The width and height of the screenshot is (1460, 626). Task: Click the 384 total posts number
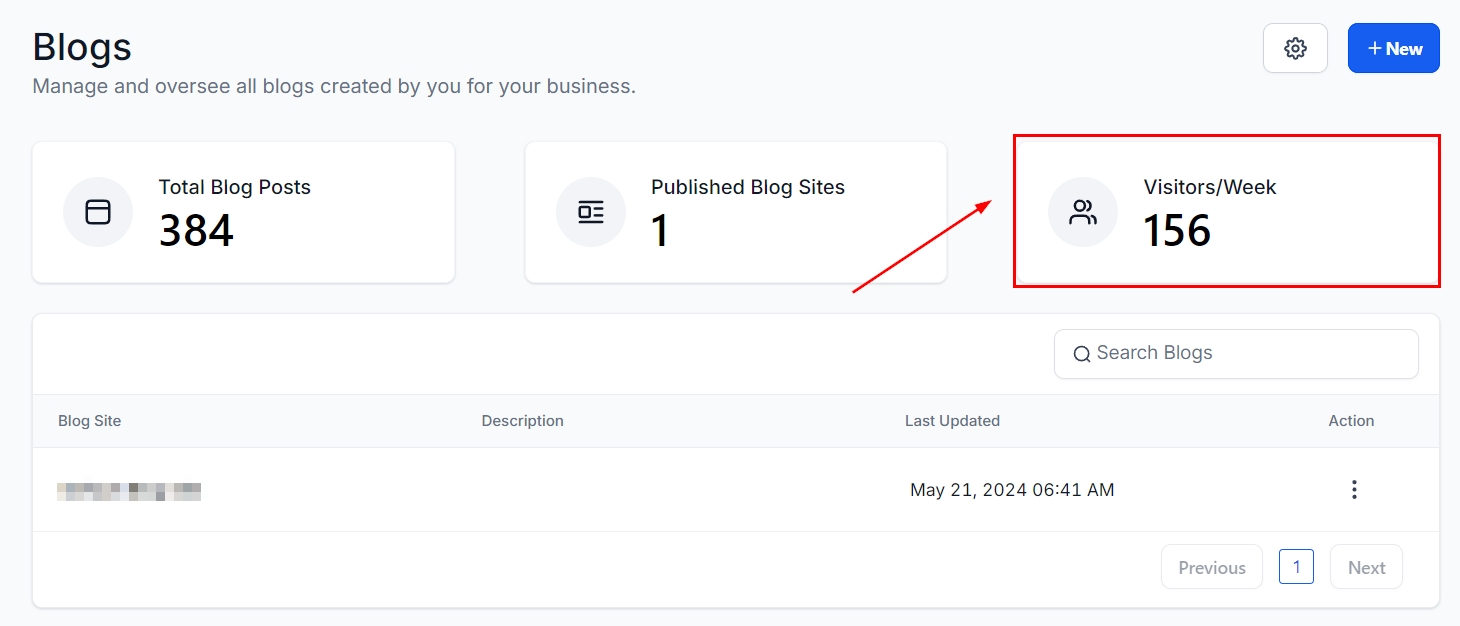click(196, 231)
